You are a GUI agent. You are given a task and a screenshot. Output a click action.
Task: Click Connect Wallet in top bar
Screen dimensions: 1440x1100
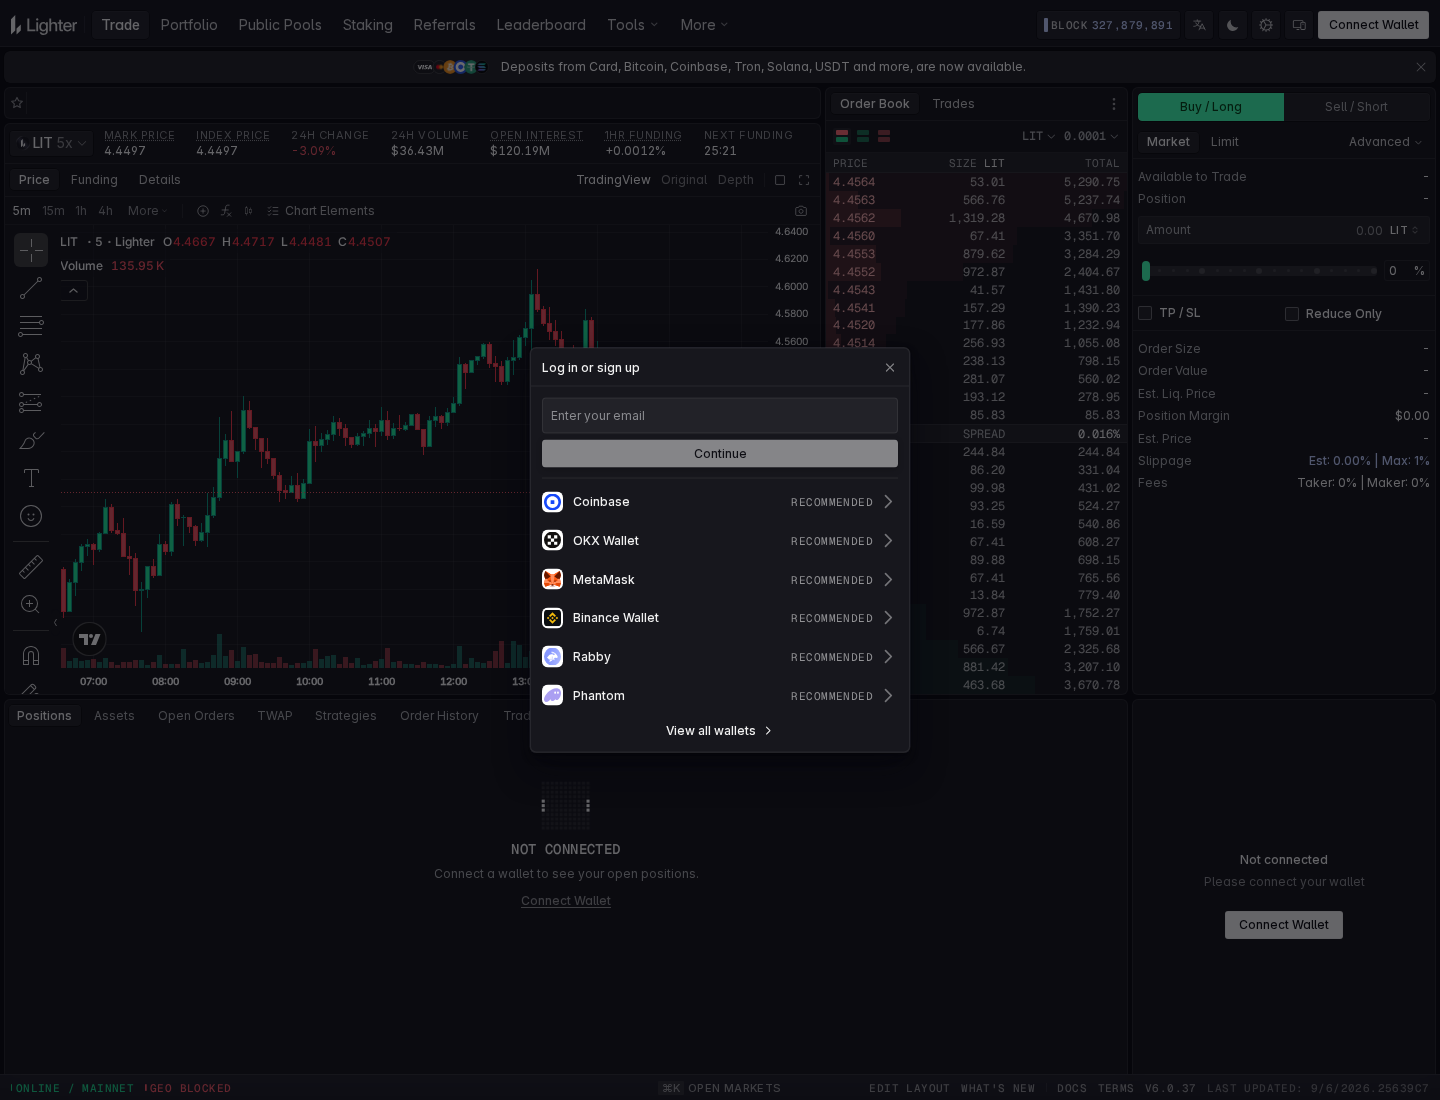(x=1373, y=25)
